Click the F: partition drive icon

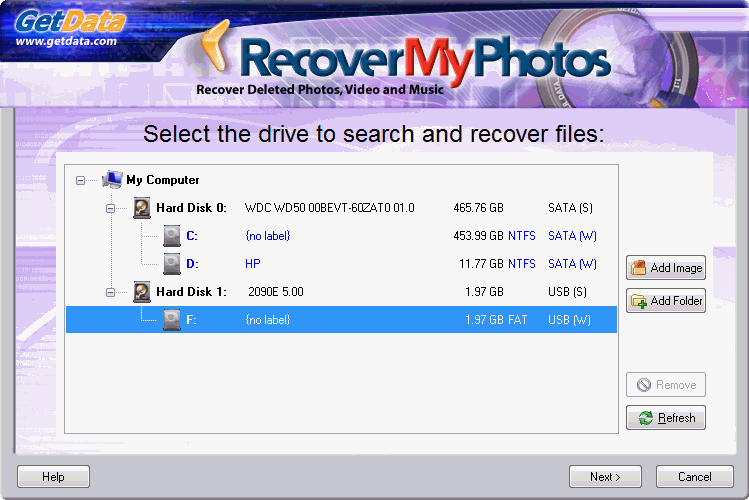(x=171, y=320)
